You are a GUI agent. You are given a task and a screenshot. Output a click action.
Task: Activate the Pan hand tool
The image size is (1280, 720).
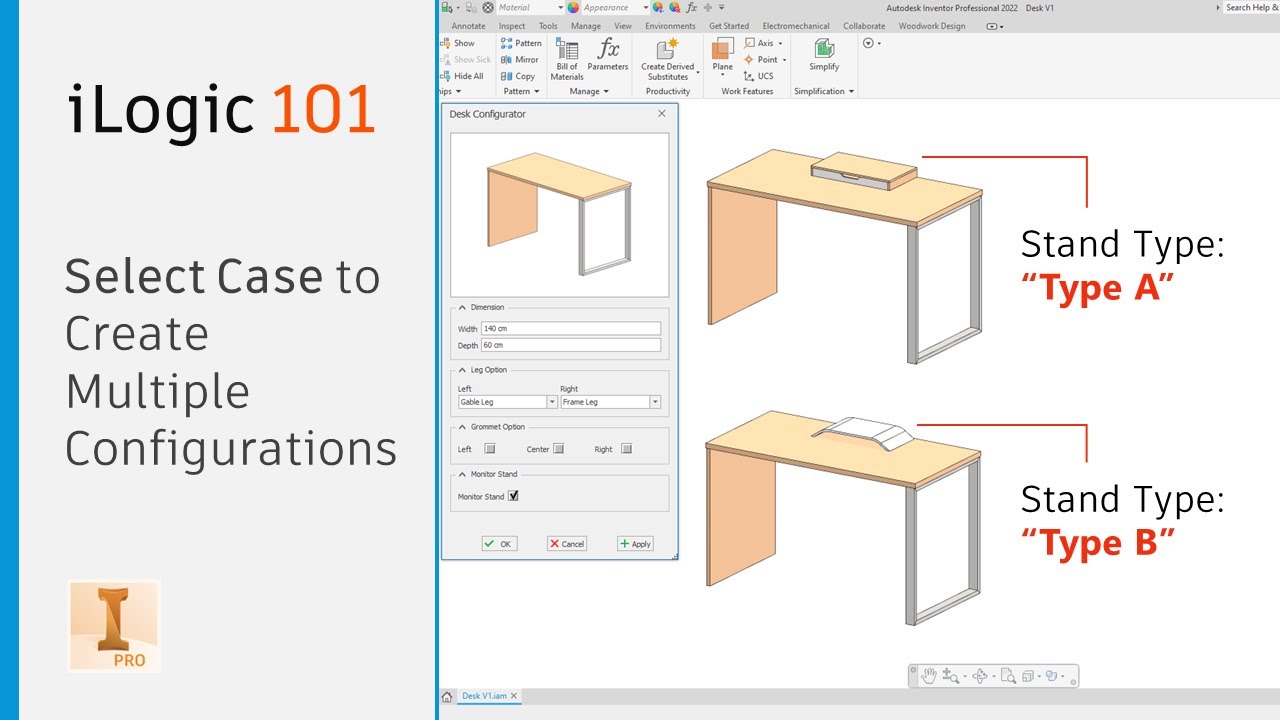(928, 676)
